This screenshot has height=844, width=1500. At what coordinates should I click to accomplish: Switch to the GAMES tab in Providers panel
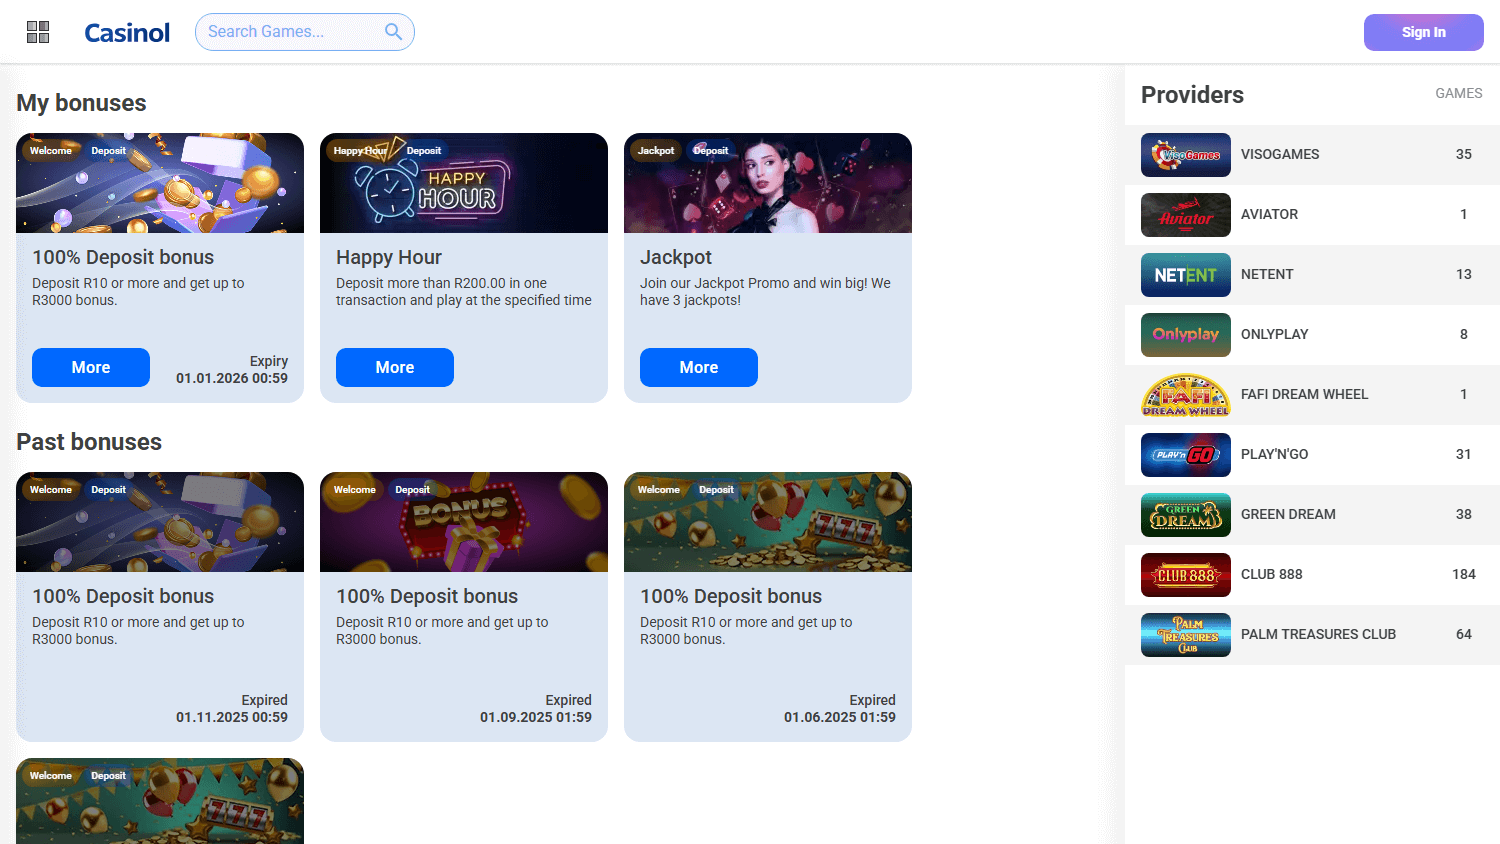click(1458, 93)
